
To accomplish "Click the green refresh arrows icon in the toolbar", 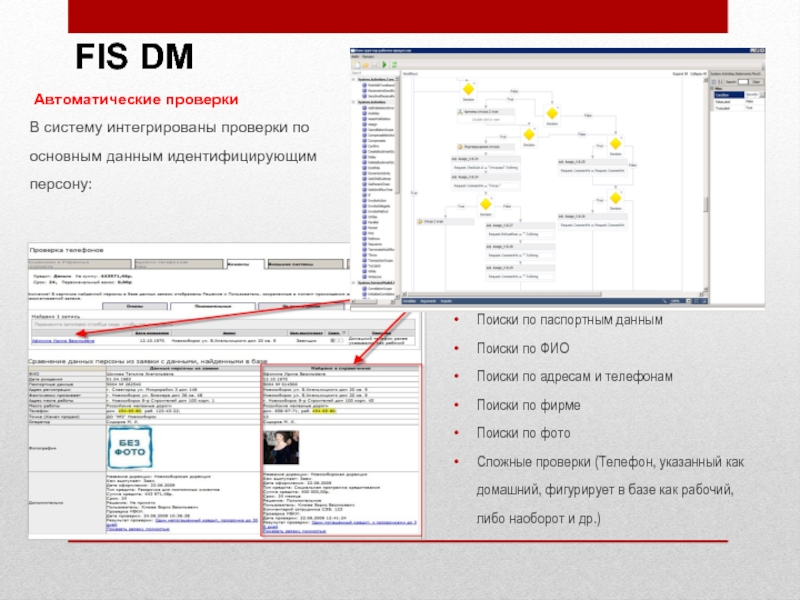I will tap(394, 65).
